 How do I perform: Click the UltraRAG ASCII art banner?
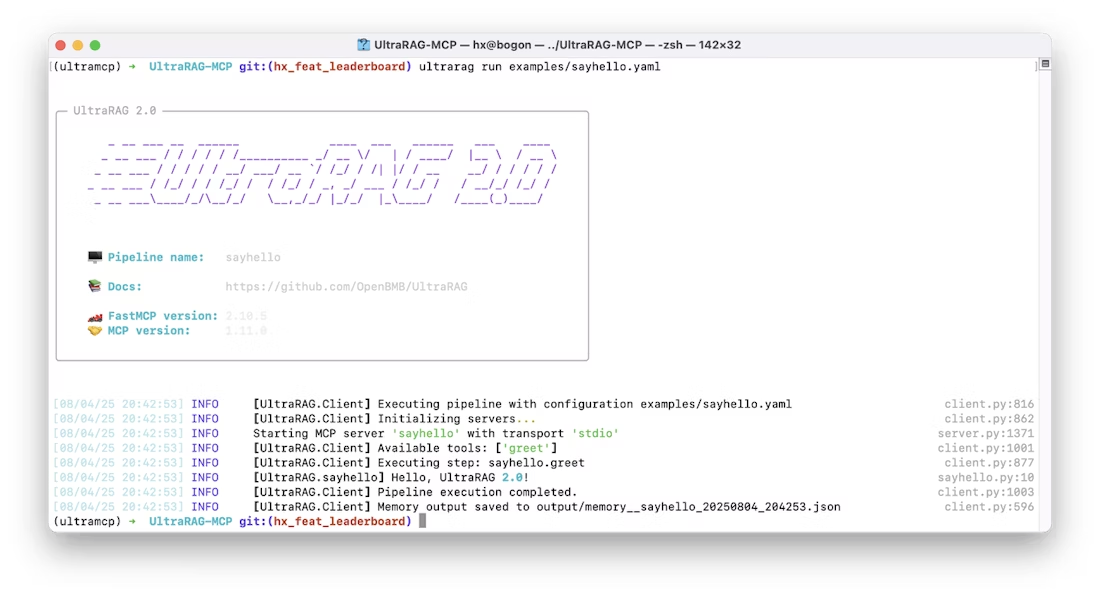322,174
